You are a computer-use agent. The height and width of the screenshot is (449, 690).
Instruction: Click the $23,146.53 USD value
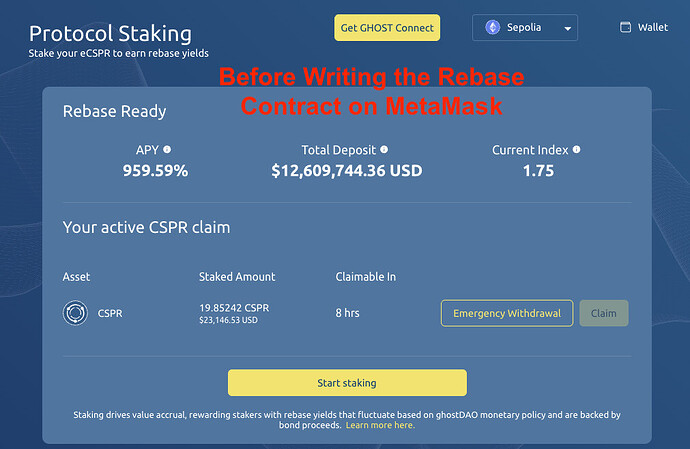coord(228,320)
